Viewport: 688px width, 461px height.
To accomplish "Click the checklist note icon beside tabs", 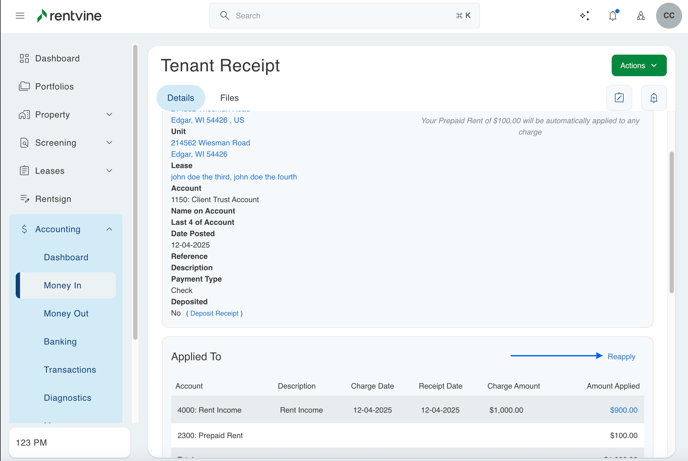I will [x=619, y=98].
